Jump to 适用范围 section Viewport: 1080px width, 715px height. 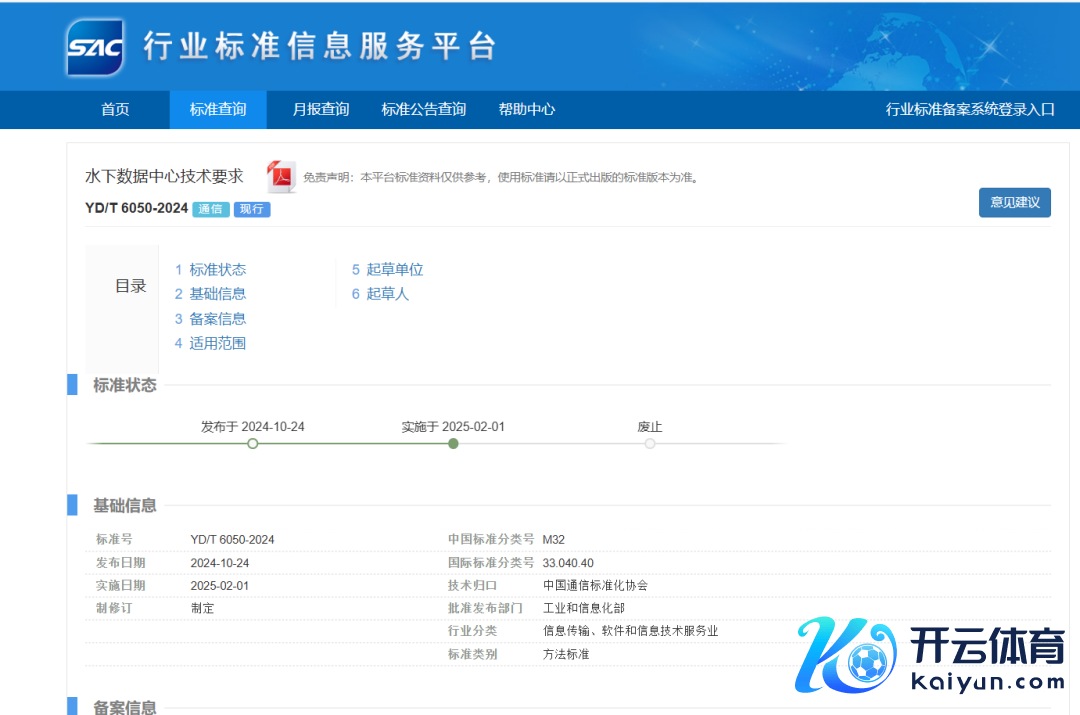(217, 343)
